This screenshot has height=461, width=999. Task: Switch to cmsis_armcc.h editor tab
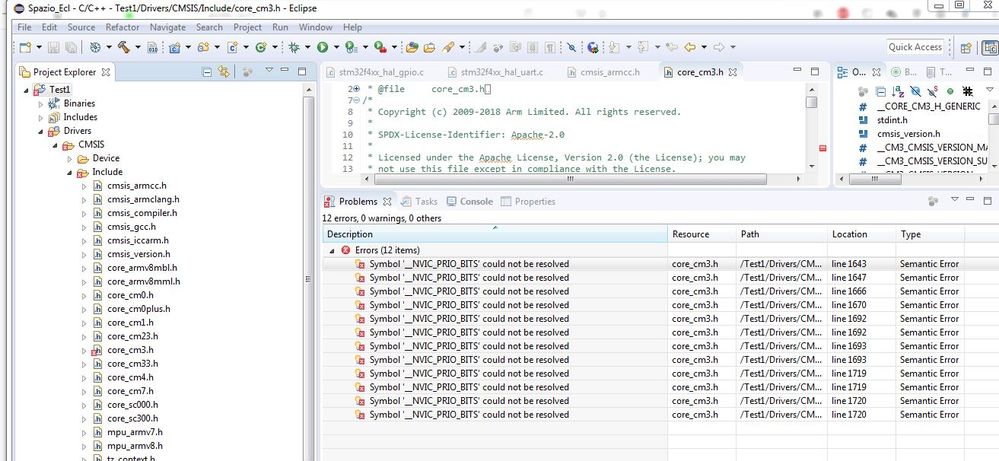point(603,72)
